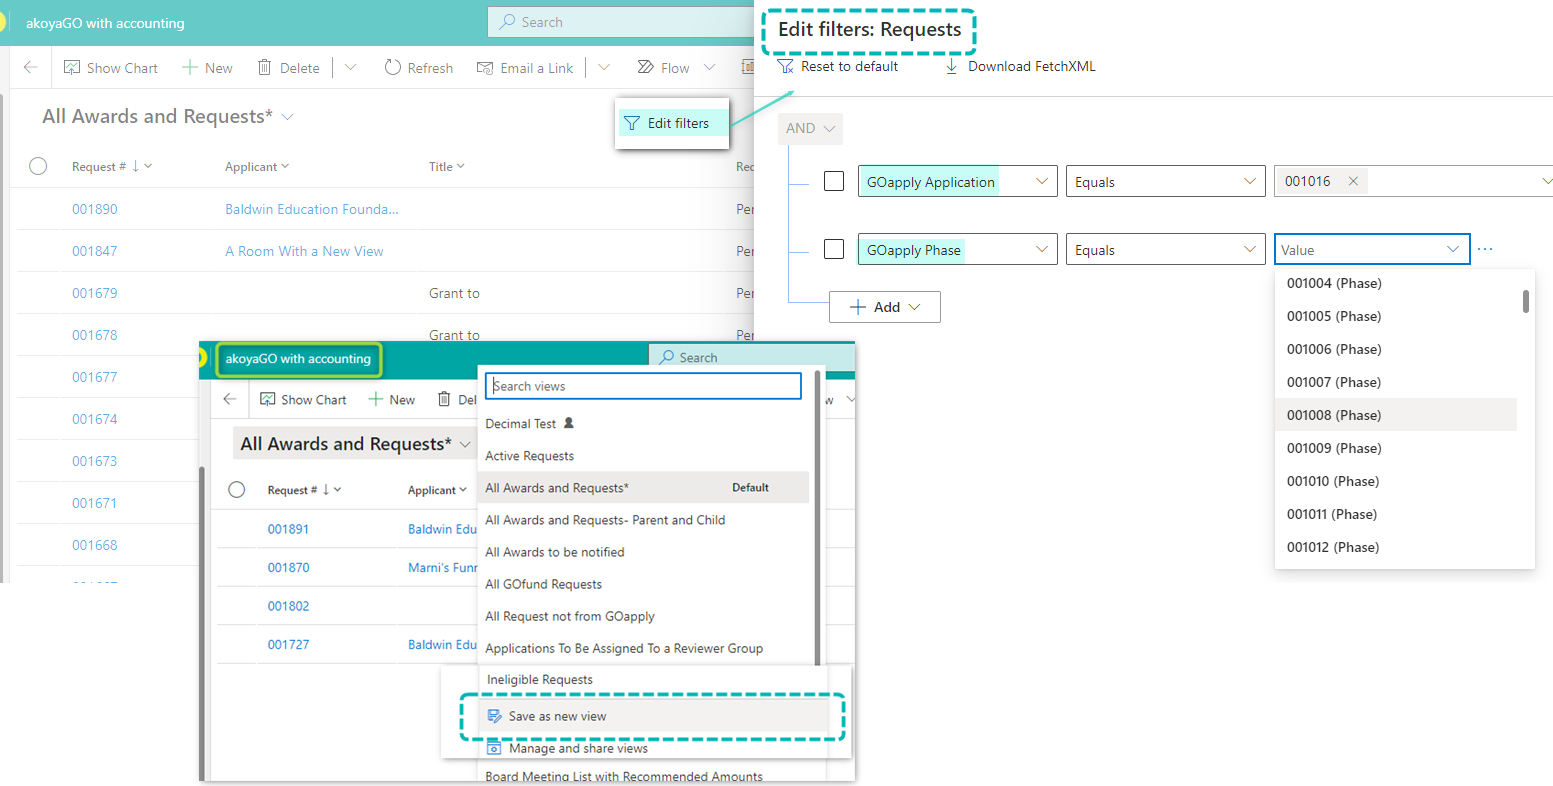Select 001005 (Phase) option
This screenshot has height=786, width=1553.
(1396, 316)
